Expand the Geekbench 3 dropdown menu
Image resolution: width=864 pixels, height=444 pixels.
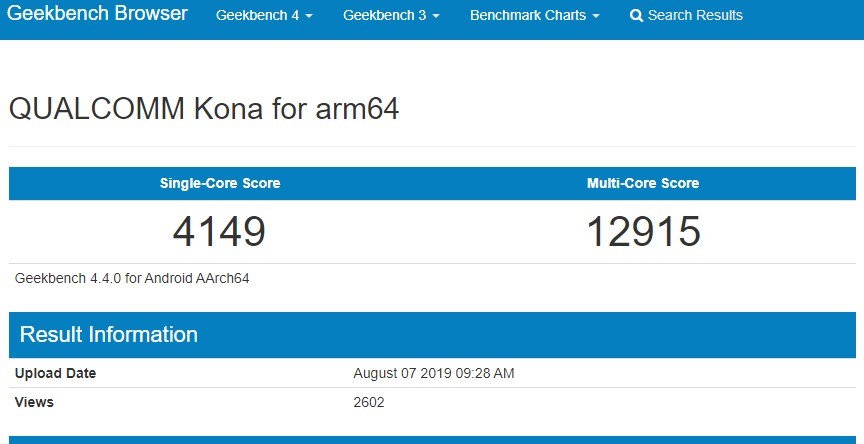(x=391, y=15)
